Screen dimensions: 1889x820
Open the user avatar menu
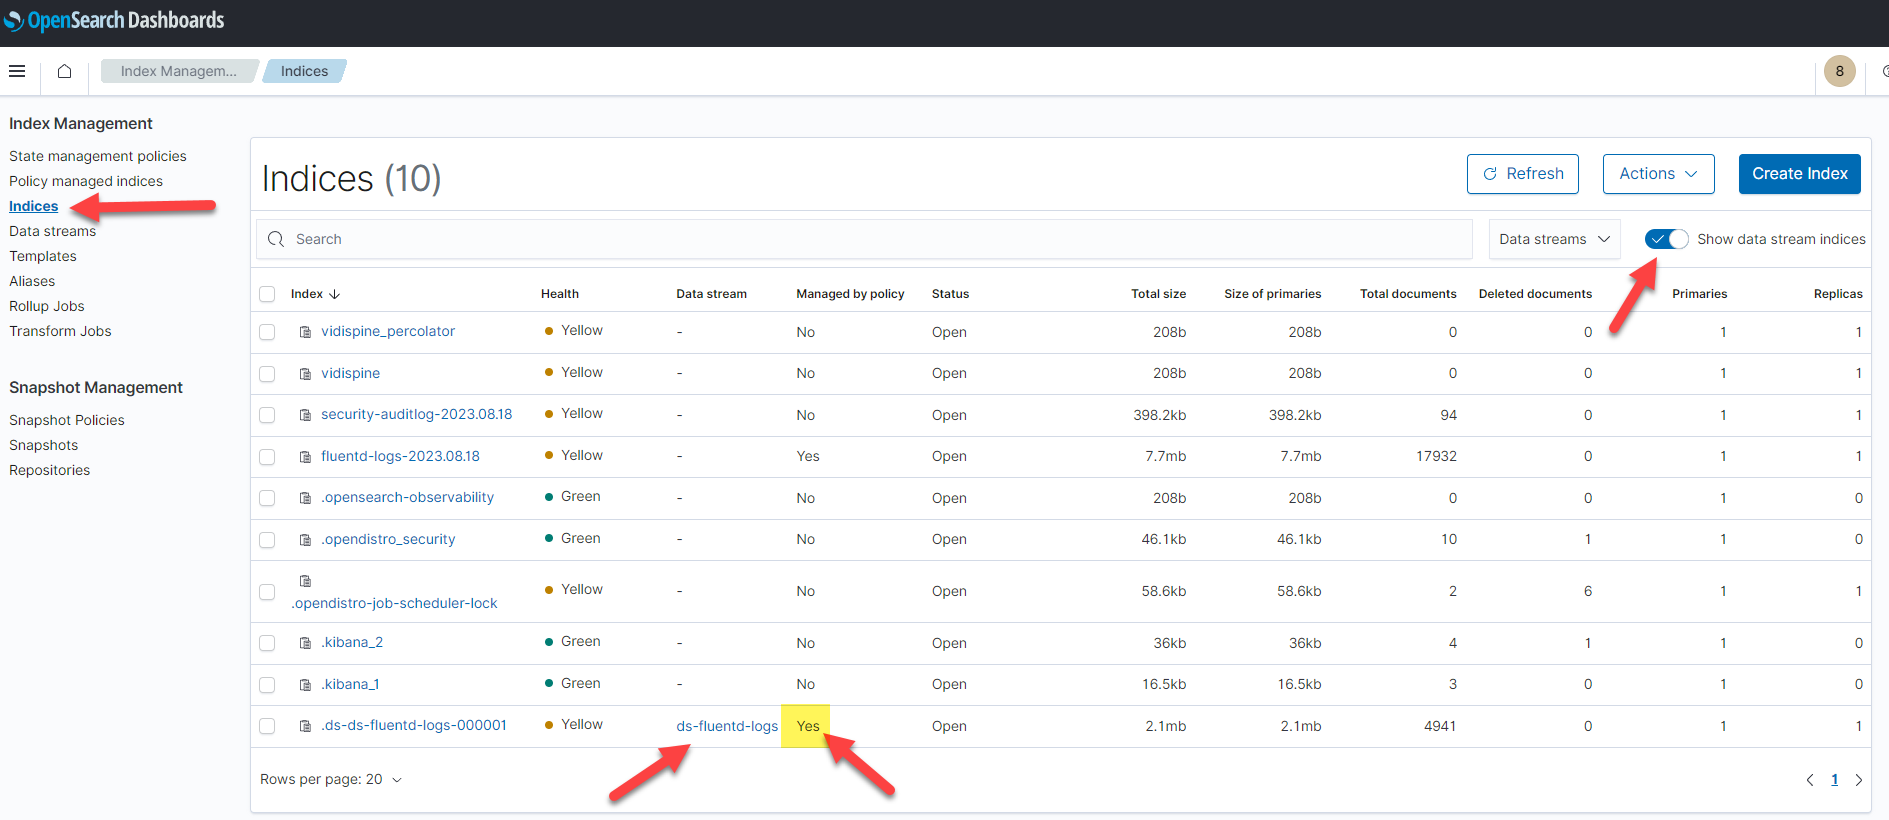[x=1839, y=71]
